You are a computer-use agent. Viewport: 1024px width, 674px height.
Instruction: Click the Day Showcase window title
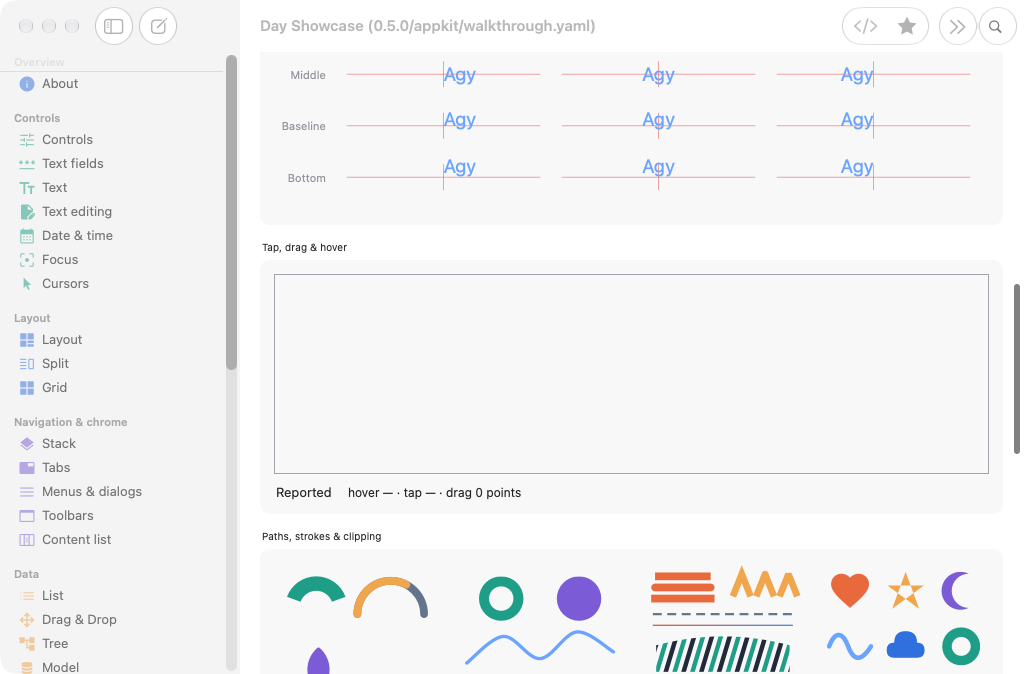pyautogui.click(x=428, y=26)
